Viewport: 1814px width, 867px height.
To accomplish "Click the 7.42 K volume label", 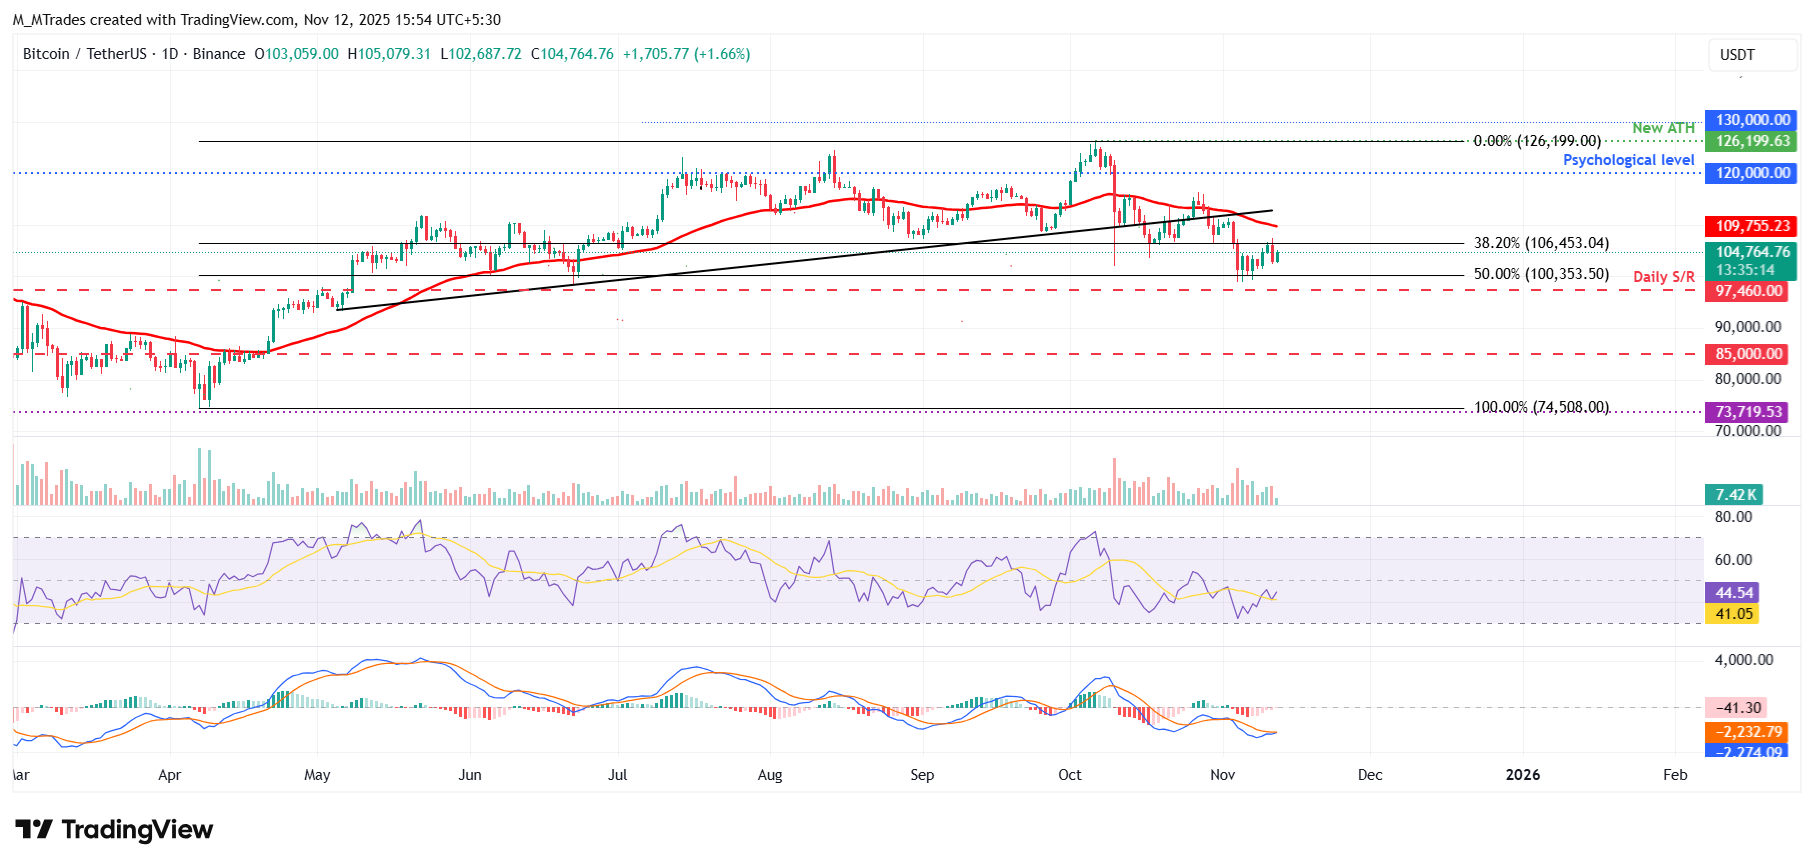I will pos(1735,495).
